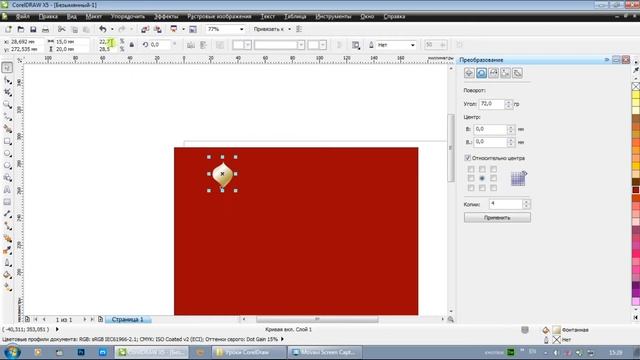Select the Smart Fill tool
The height and width of the screenshot is (360, 640).
point(7,129)
